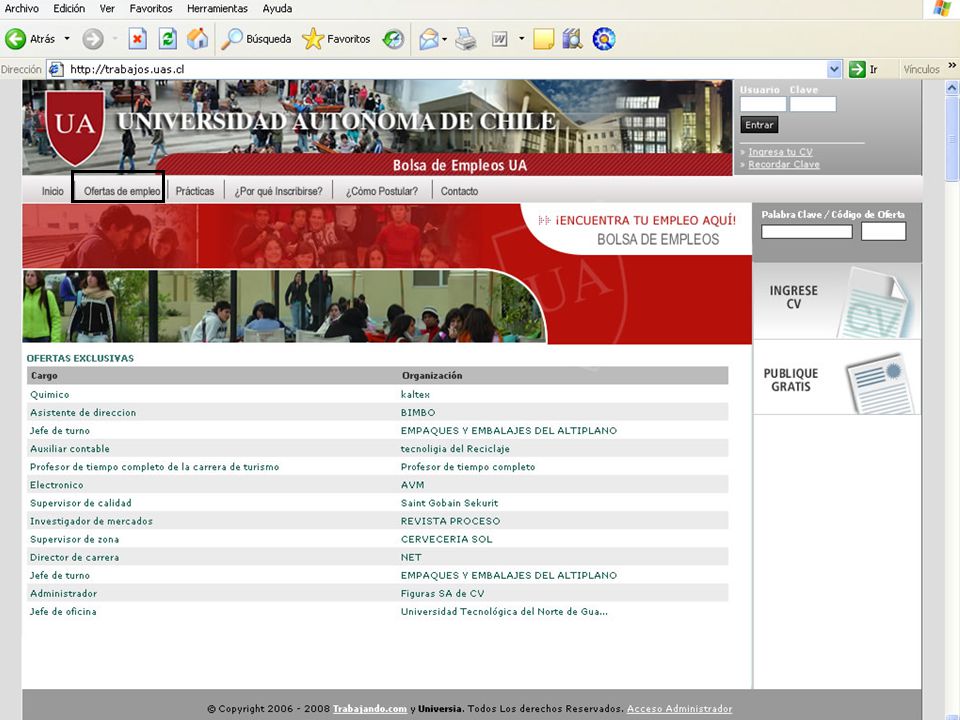Click the Atrás back arrow icon
Image resolution: width=960 pixels, height=720 pixels.
click(15, 39)
